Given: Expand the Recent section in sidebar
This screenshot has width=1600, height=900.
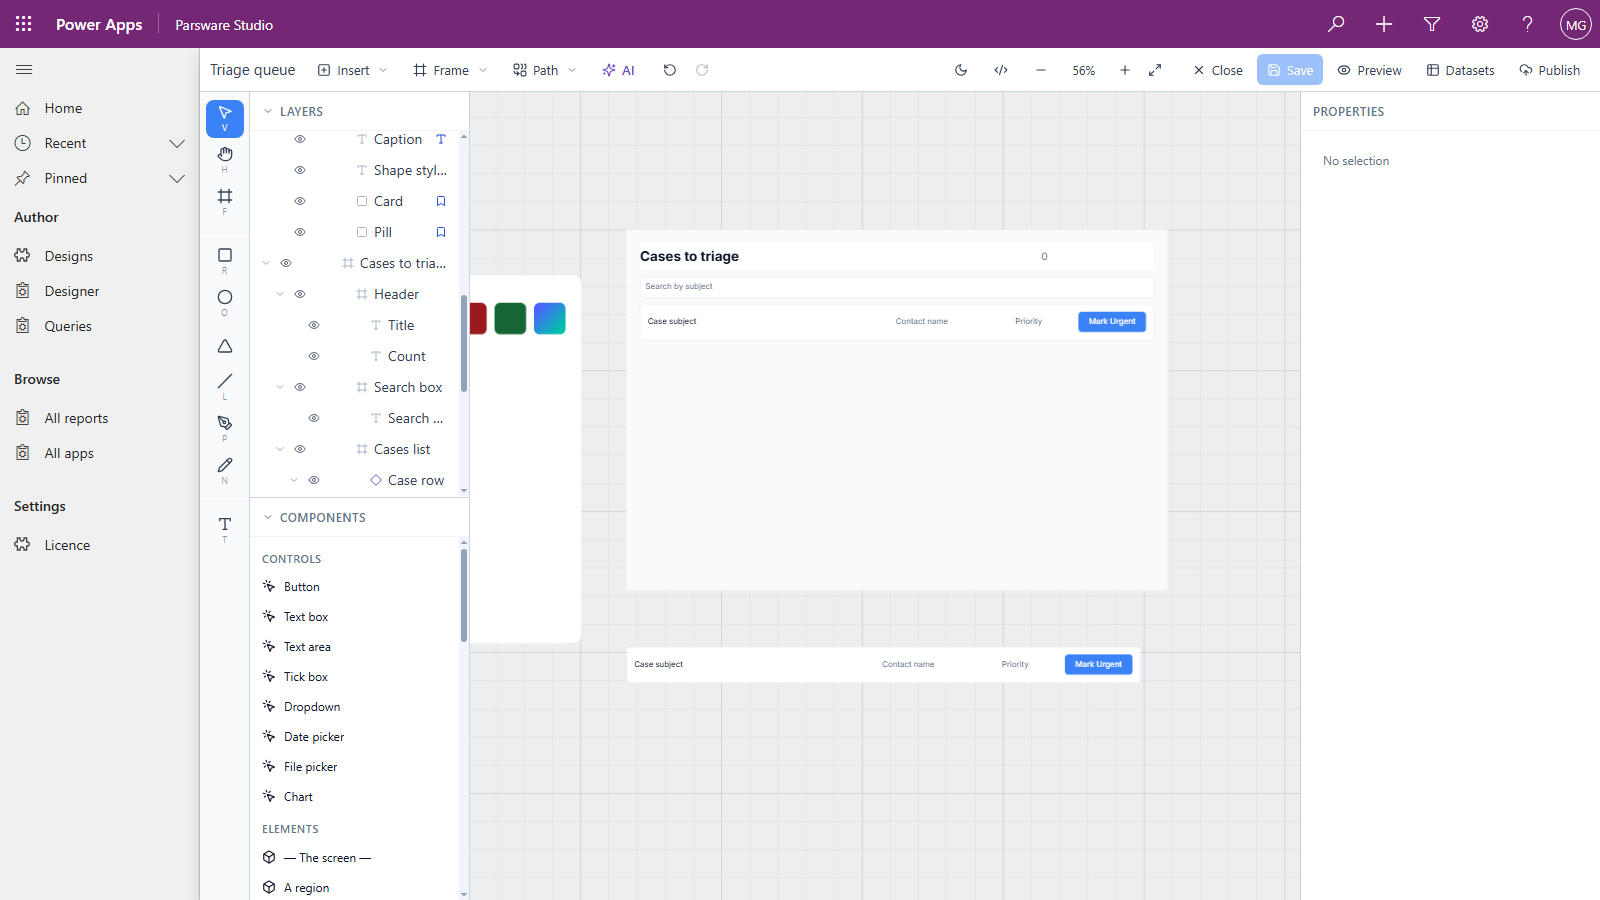Looking at the screenshot, I should click(x=177, y=143).
